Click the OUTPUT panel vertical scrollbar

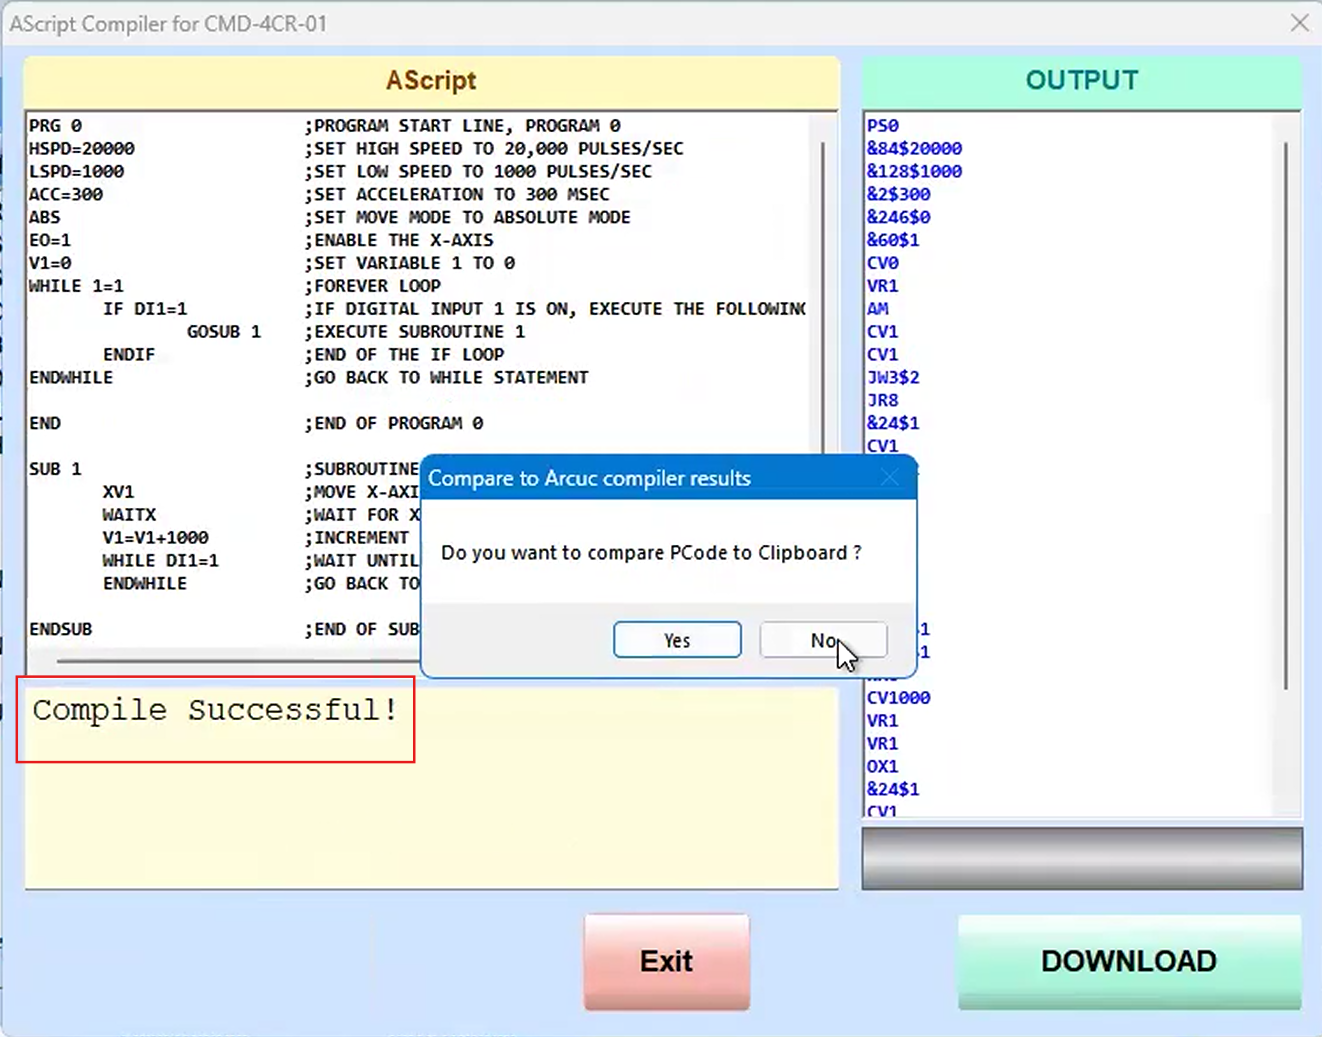click(x=1286, y=415)
